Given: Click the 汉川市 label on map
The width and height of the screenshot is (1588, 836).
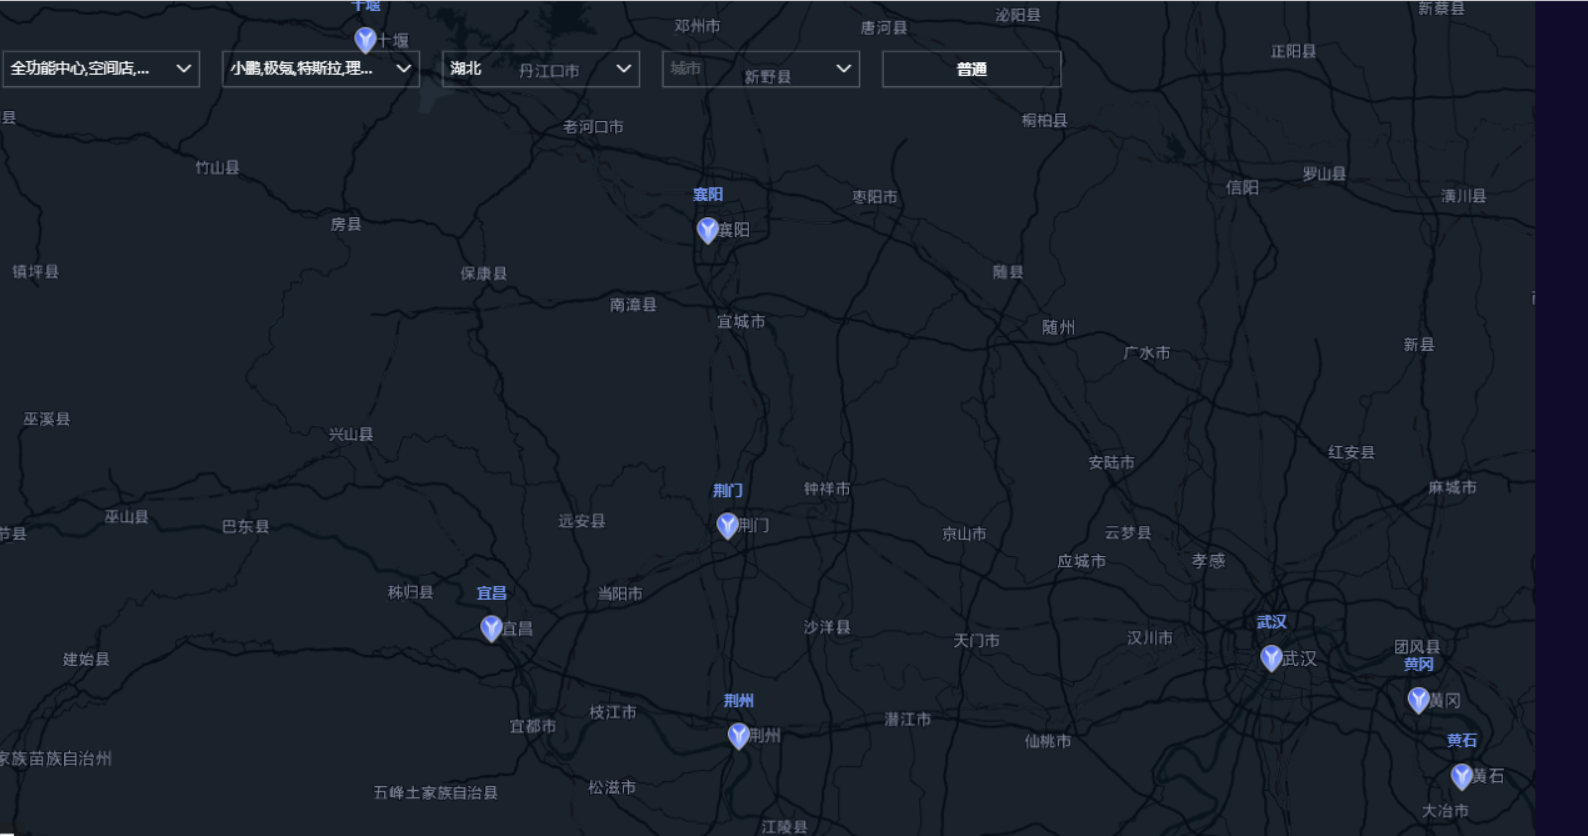Looking at the screenshot, I should (1150, 637).
